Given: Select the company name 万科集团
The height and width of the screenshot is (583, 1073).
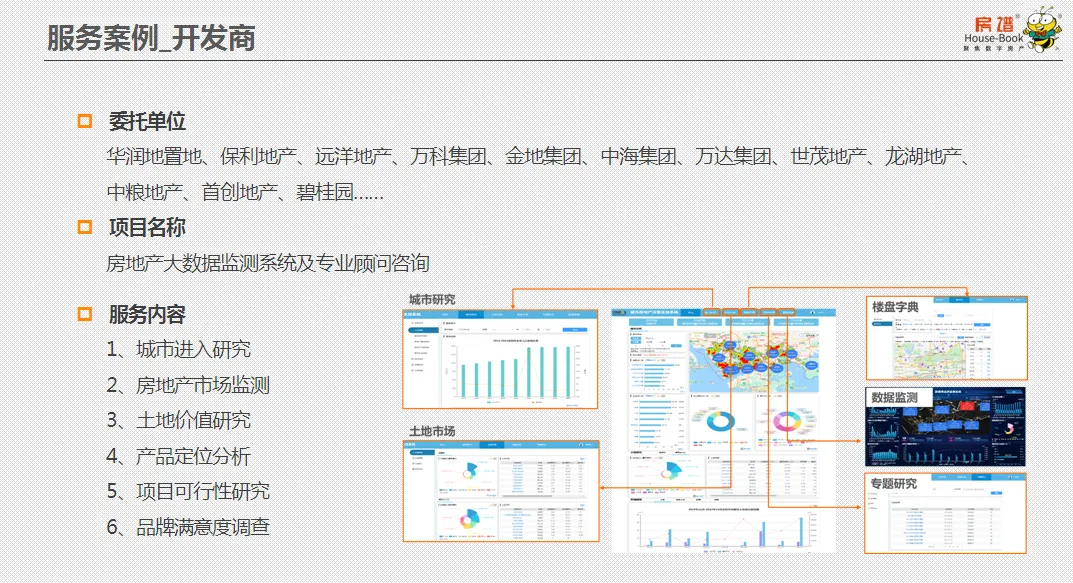Looking at the screenshot, I should 448,156.
